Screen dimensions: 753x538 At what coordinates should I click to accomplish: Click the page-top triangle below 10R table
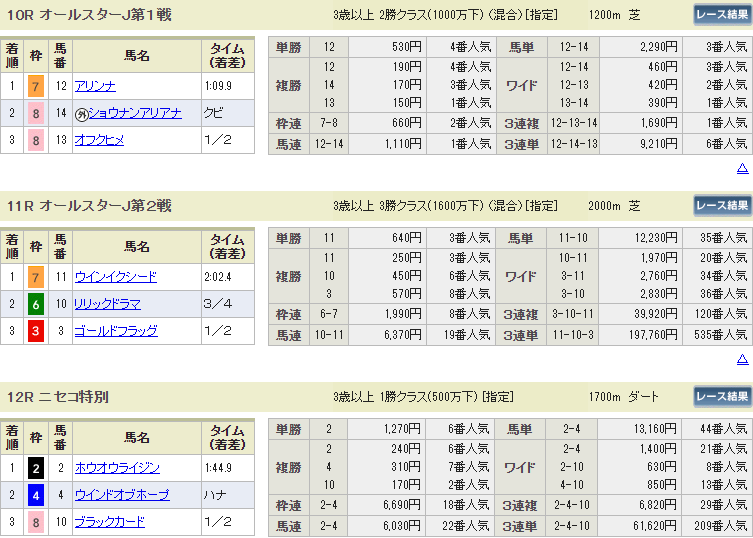[742, 168]
